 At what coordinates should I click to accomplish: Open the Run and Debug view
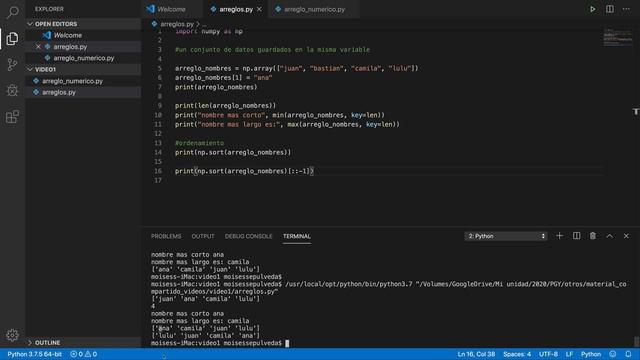point(13,91)
